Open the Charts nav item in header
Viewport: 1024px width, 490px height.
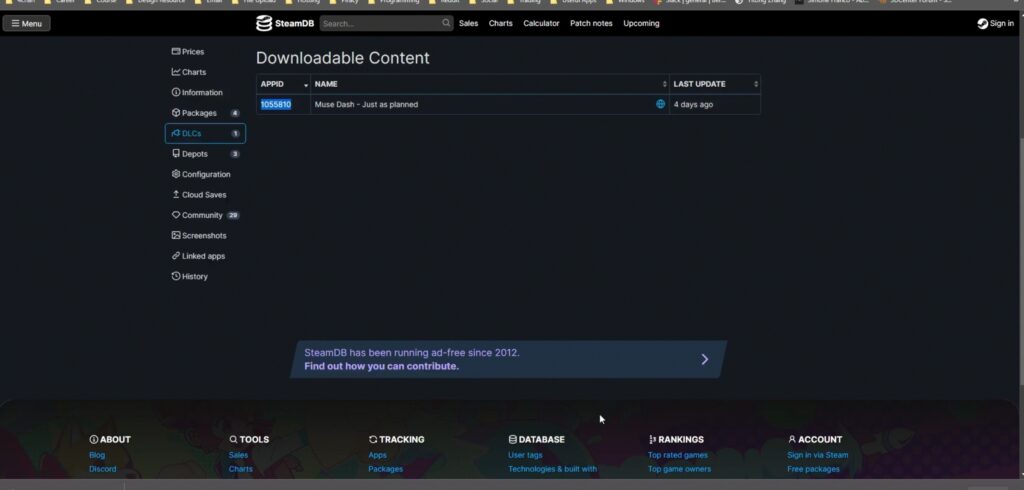[500, 24]
